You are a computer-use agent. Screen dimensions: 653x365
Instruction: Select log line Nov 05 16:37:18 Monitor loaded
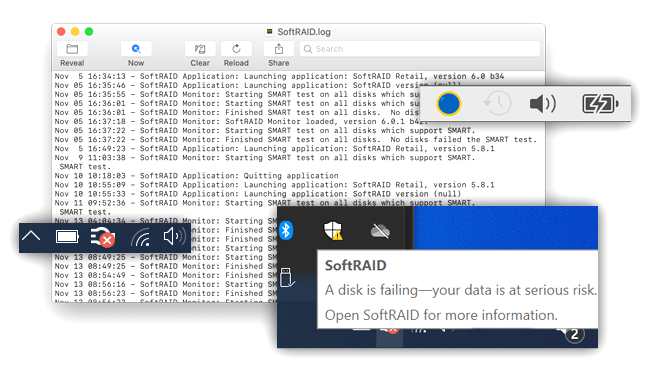point(242,122)
